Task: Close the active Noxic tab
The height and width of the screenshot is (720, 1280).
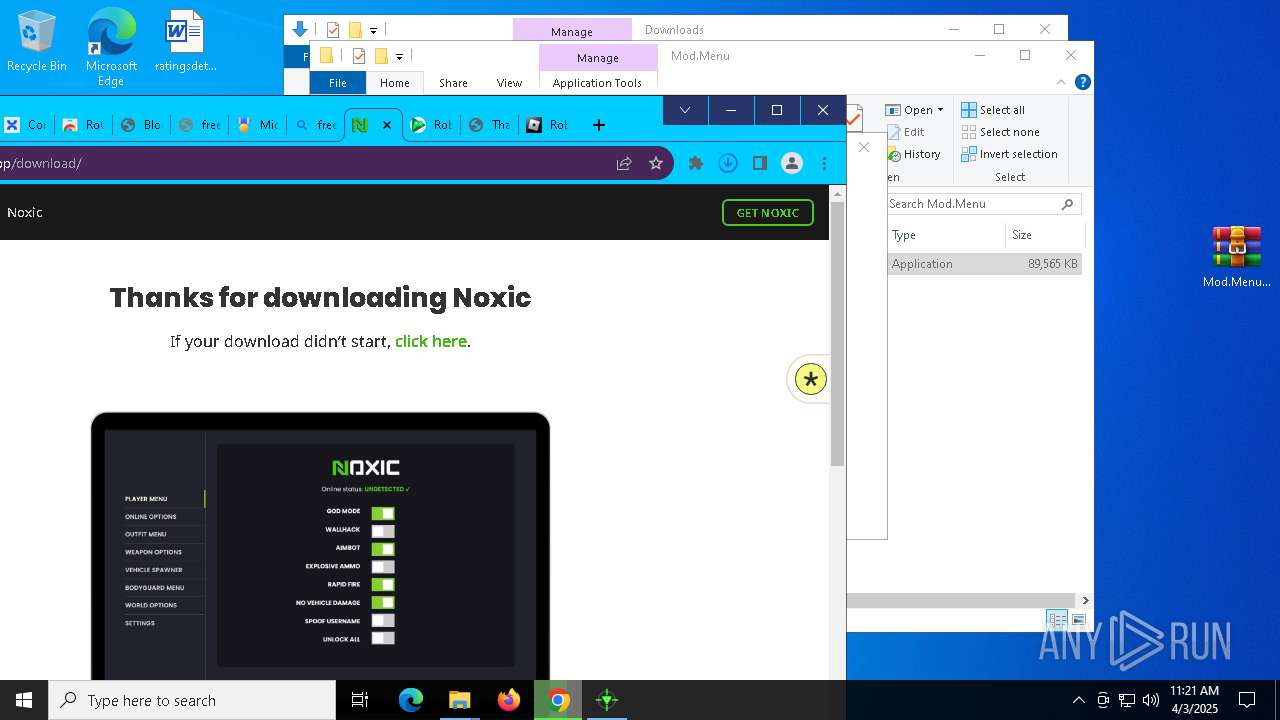Action: [387, 125]
